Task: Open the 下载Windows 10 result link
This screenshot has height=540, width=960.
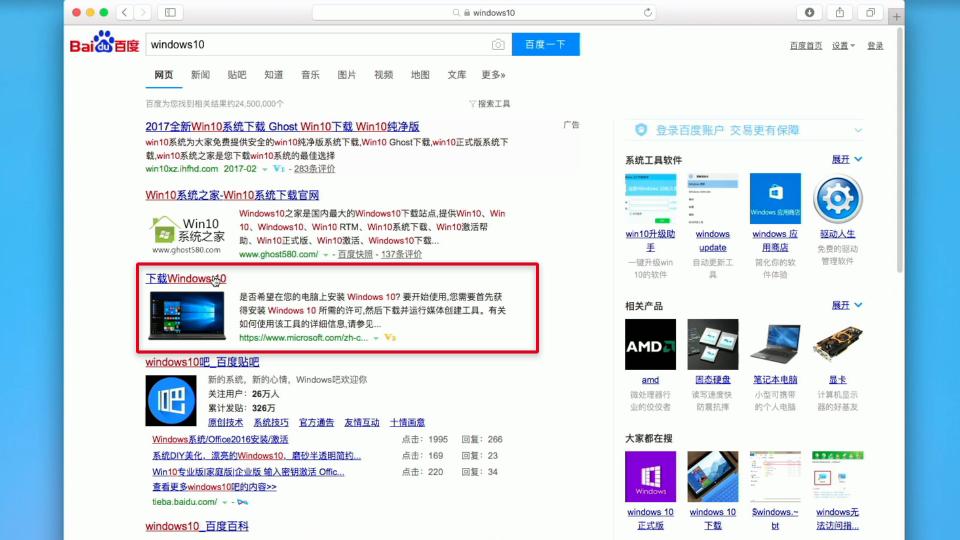Action: 186,279
